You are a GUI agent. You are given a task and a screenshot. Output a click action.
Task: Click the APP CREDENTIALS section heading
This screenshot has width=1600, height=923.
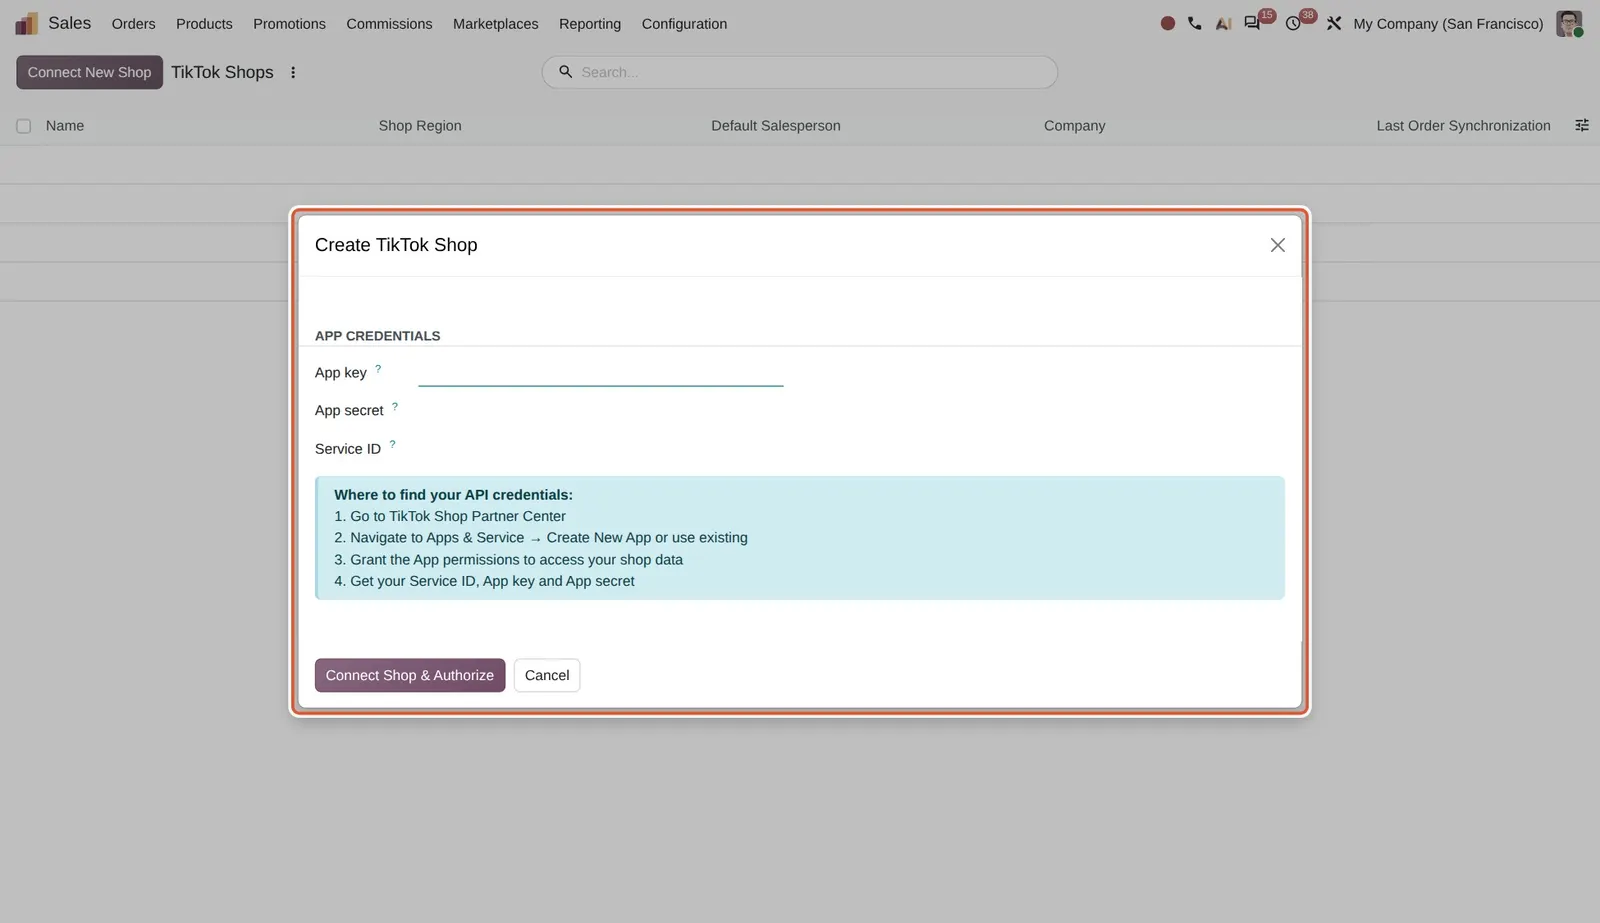pyautogui.click(x=378, y=336)
